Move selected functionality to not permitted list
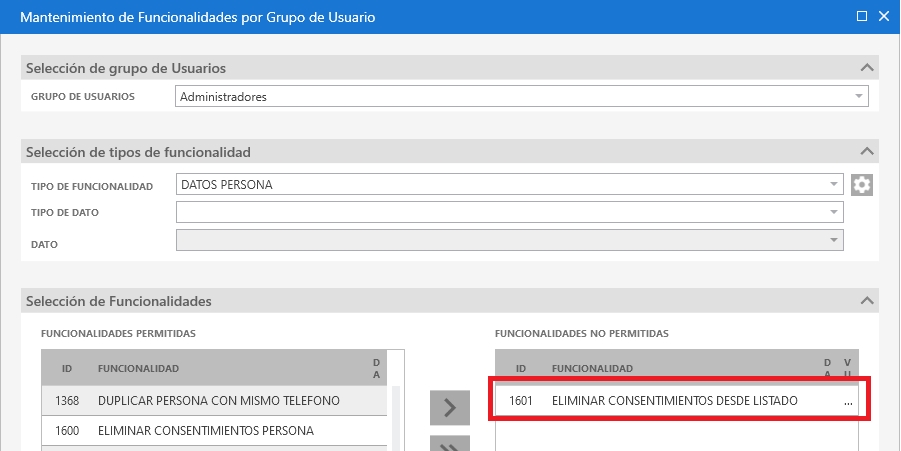 pyautogui.click(x=450, y=408)
